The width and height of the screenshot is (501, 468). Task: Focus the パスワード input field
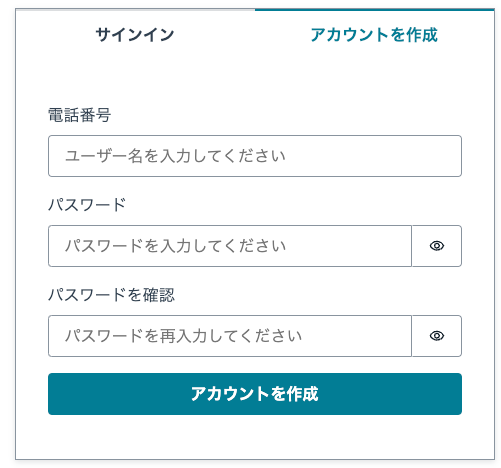point(230,246)
